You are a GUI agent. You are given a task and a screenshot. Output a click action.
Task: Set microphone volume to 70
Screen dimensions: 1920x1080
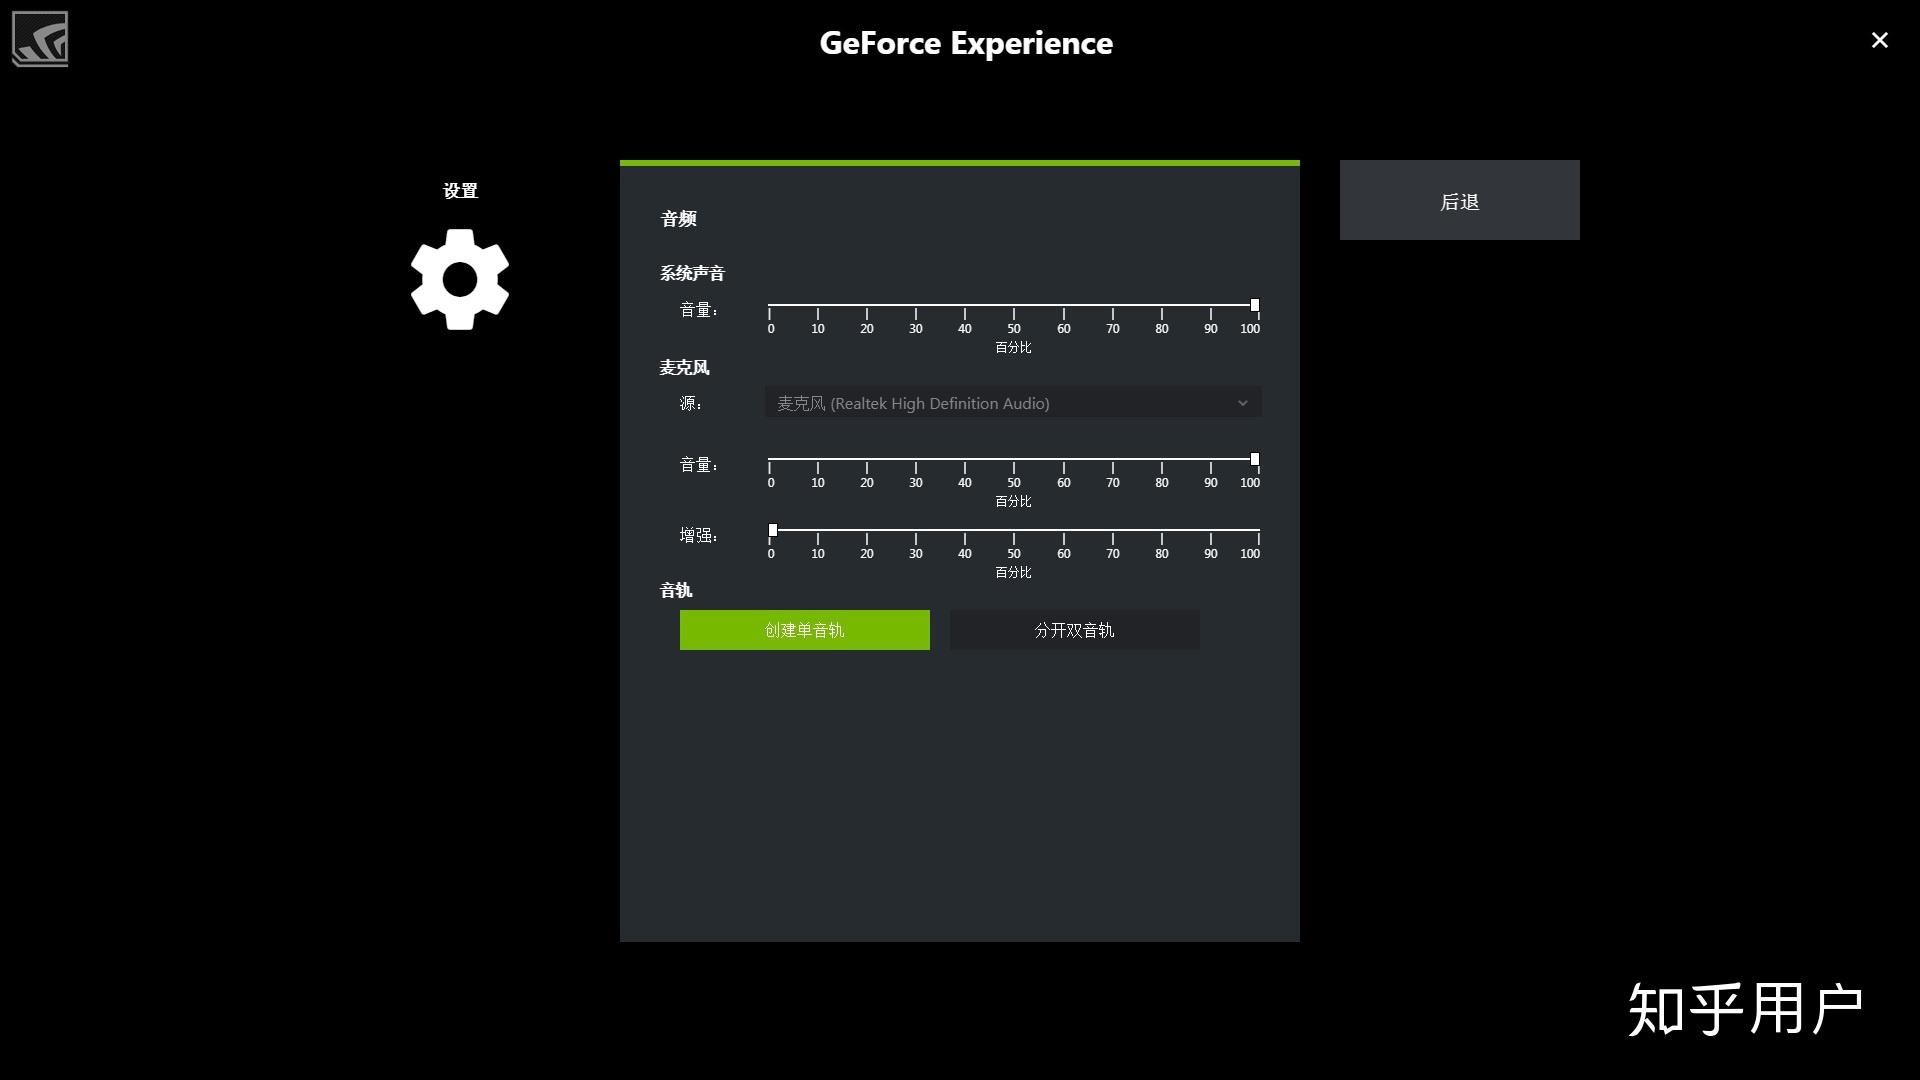pyautogui.click(x=1112, y=459)
